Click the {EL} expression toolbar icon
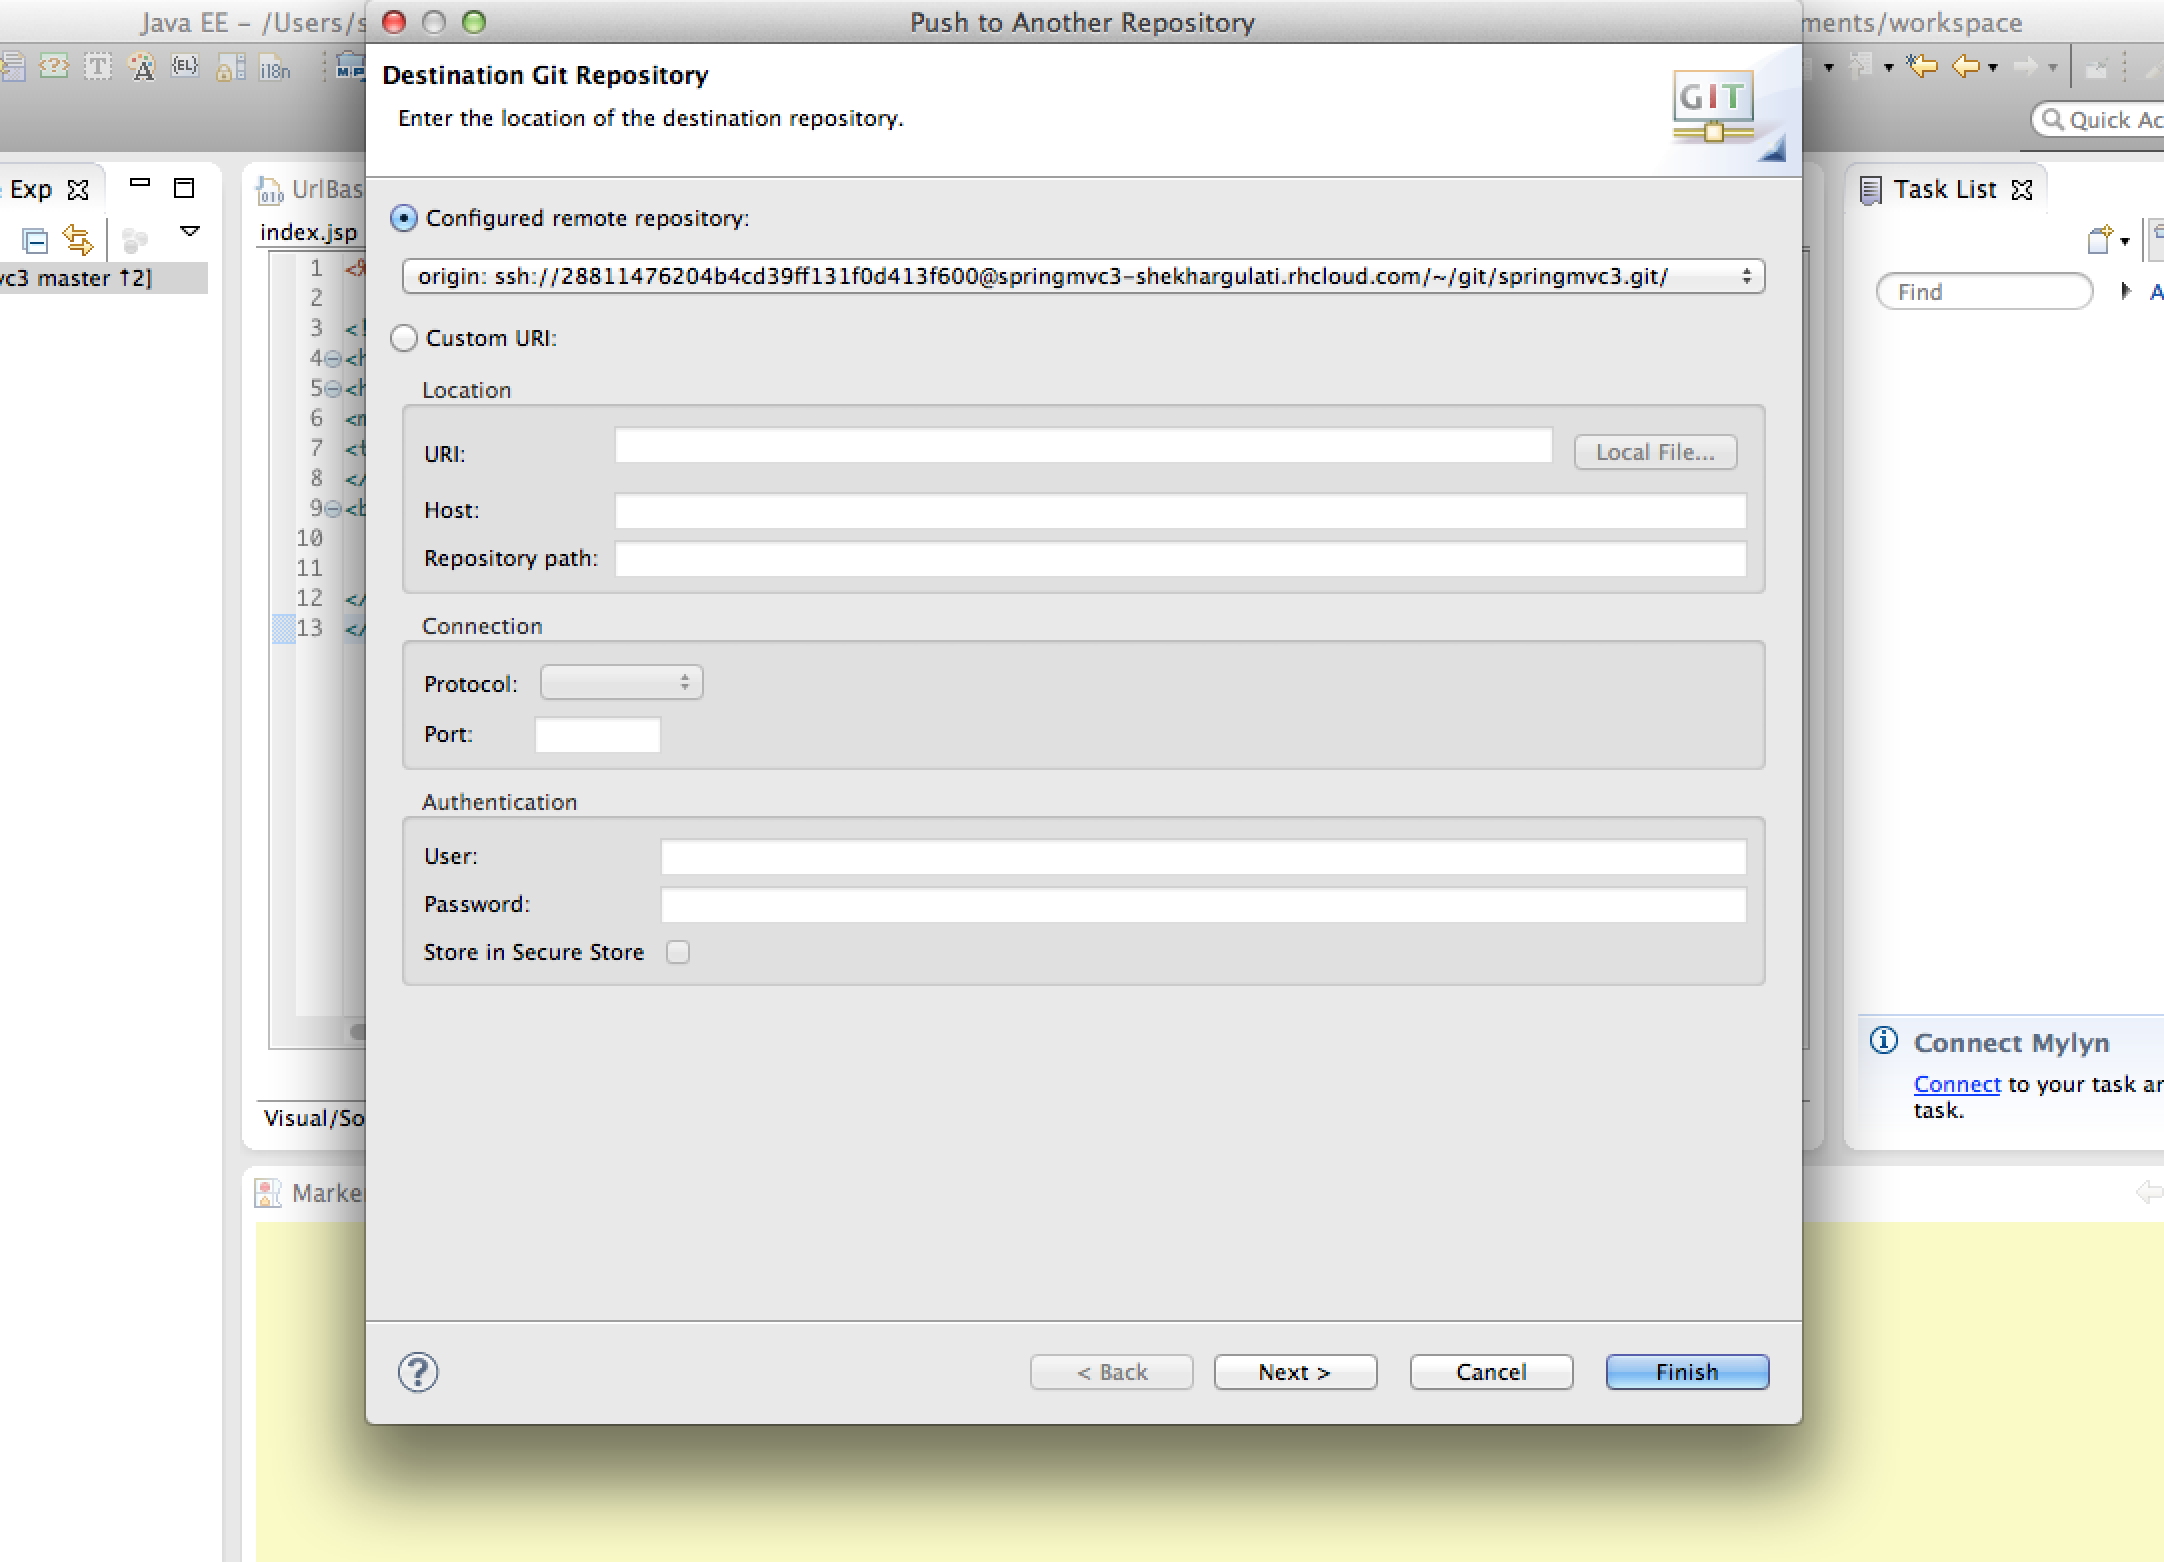This screenshot has height=1562, width=2164. point(185,66)
